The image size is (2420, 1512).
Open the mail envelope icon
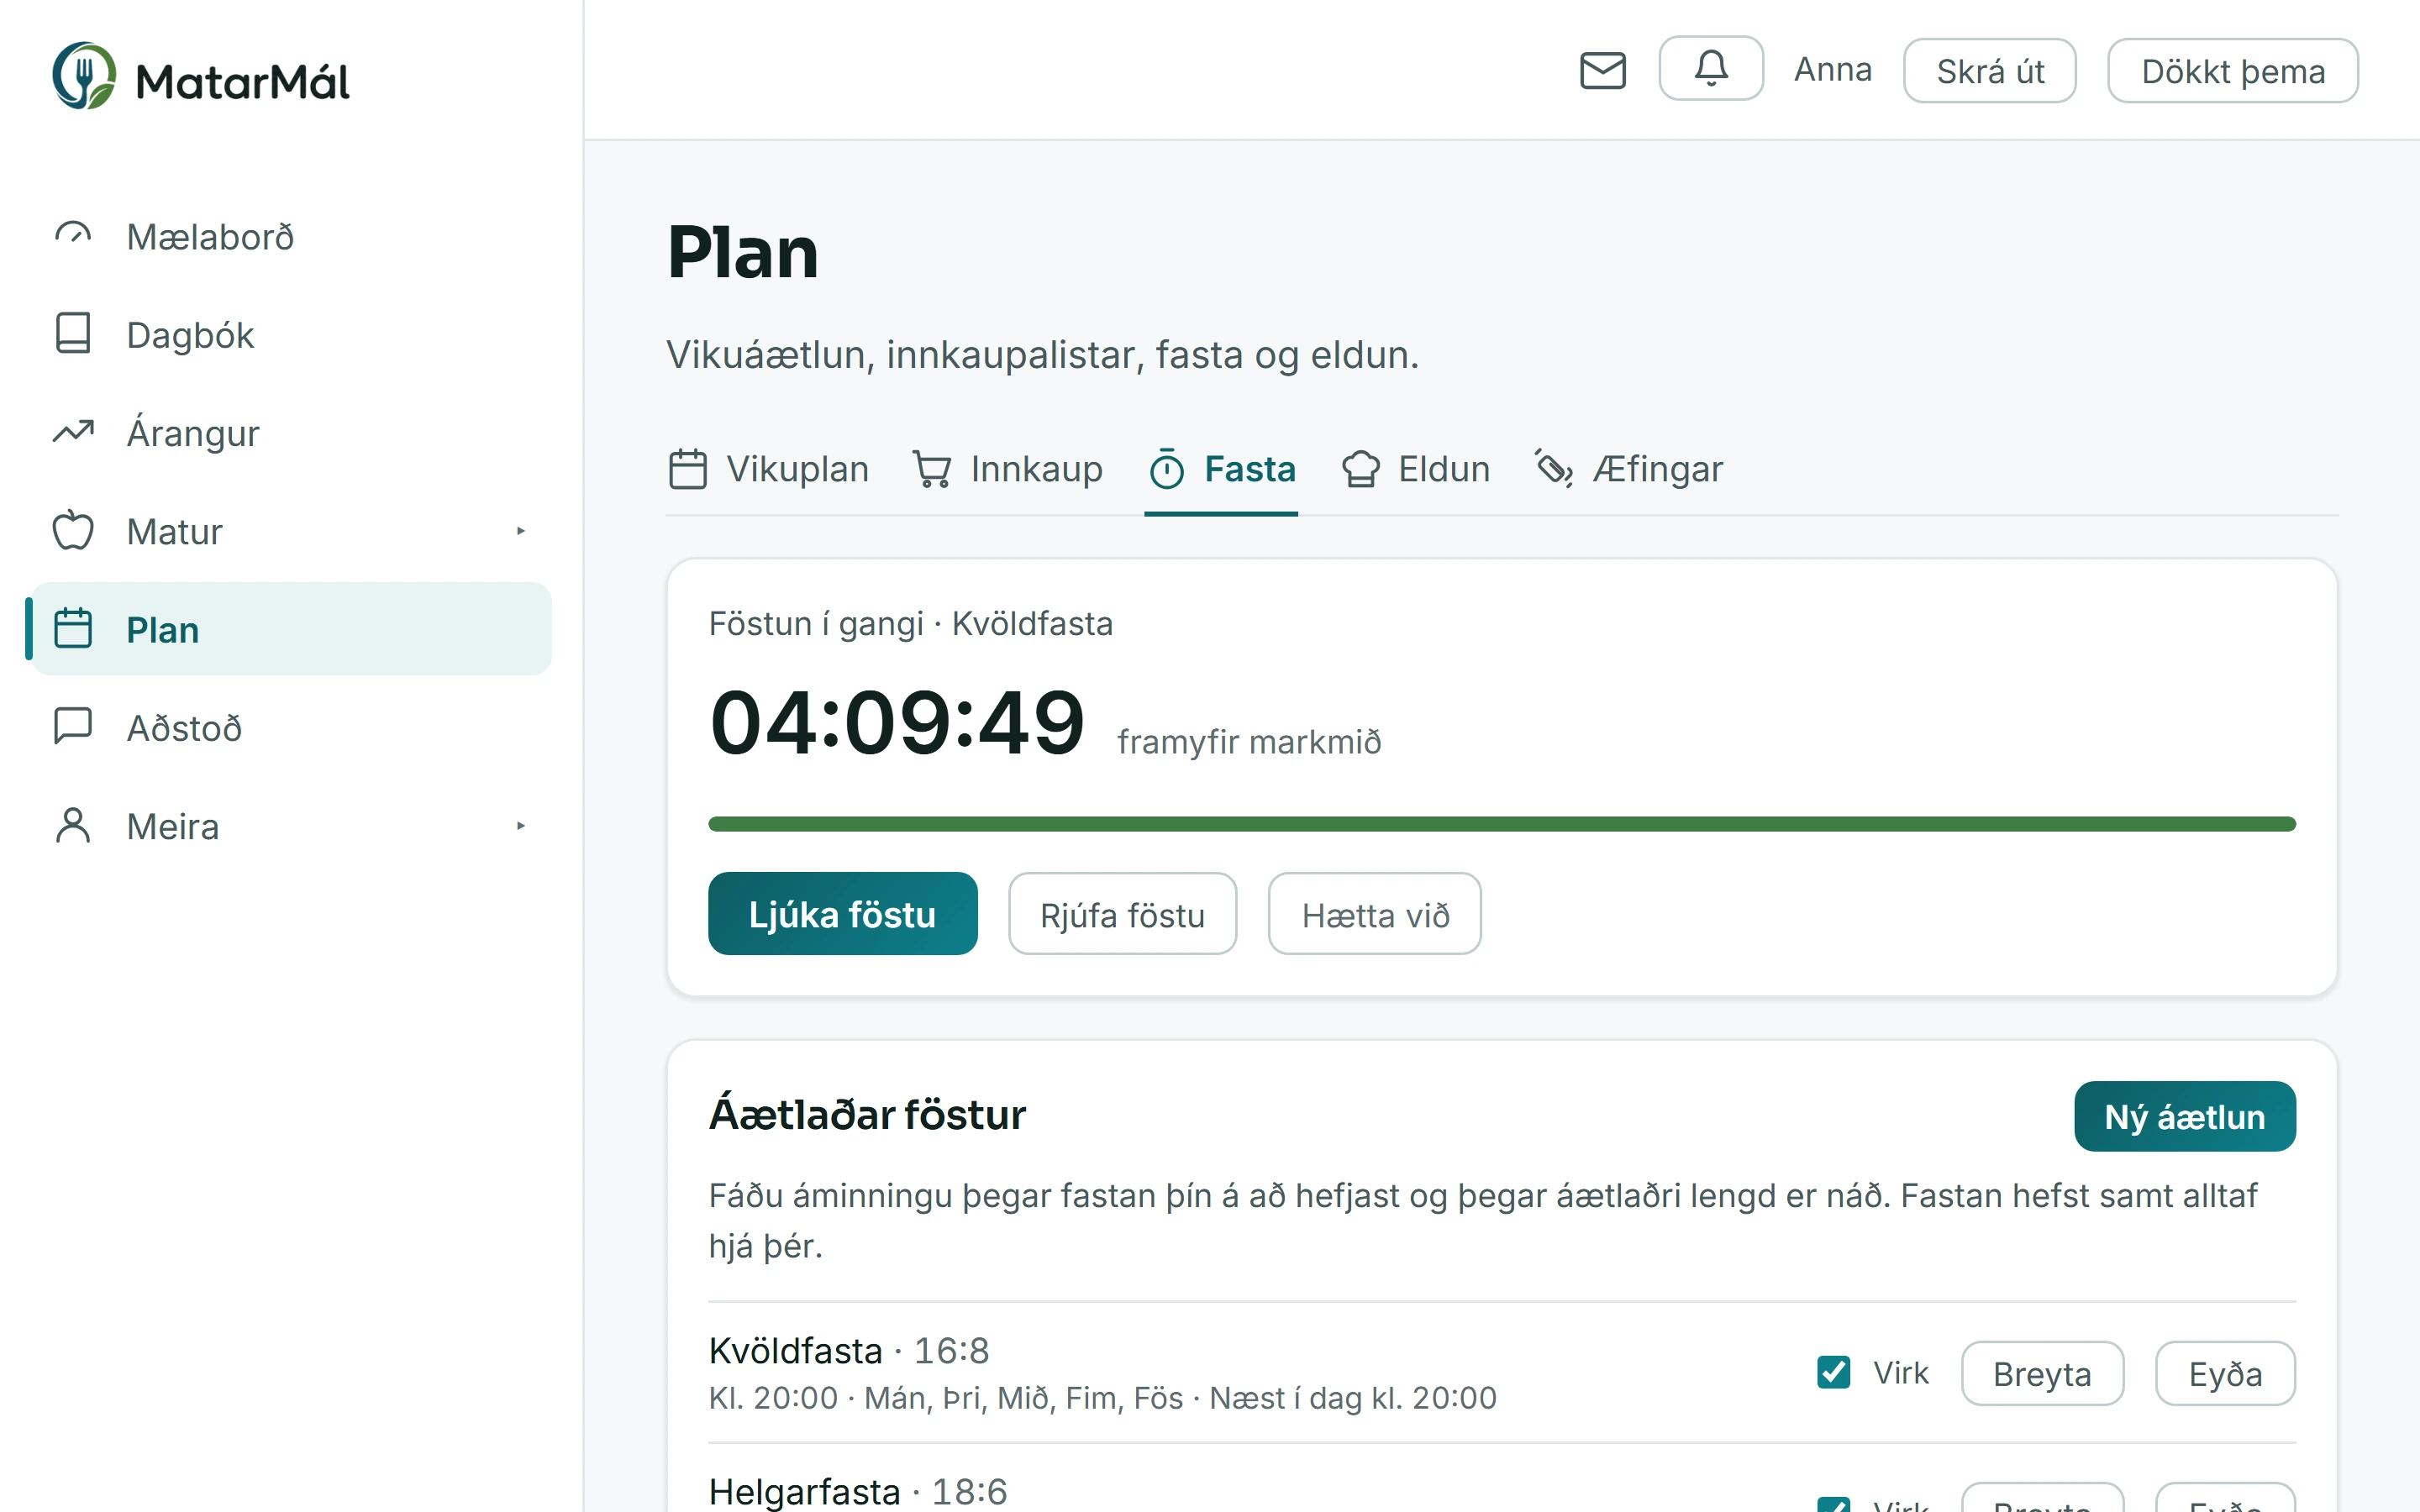pos(1602,71)
